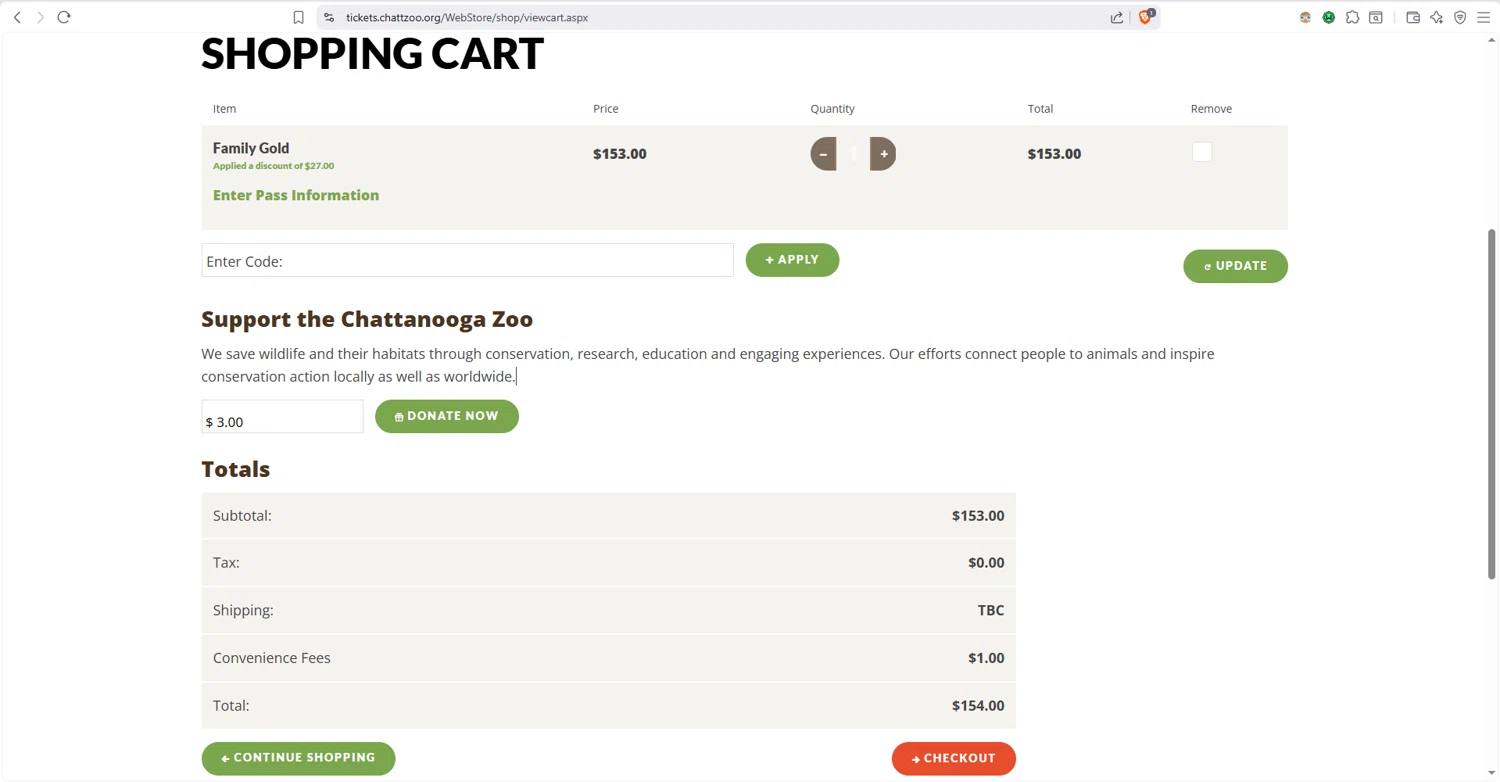
Task: Click the Tax $0.00 value
Action: tap(986, 562)
